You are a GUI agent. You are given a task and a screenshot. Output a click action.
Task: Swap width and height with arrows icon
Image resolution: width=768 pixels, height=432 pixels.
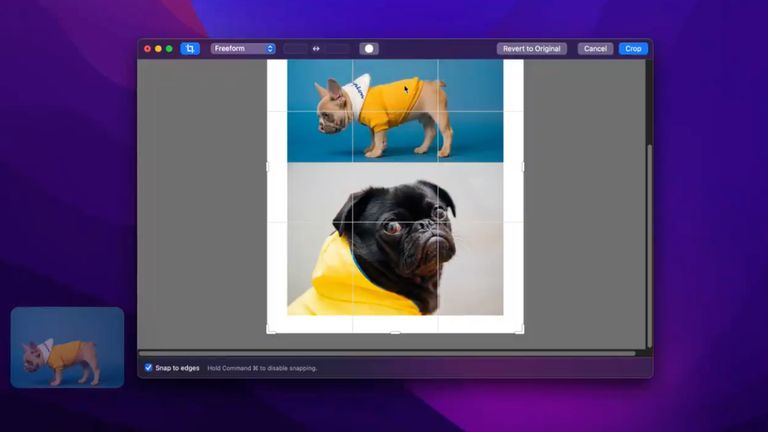[x=317, y=48]
